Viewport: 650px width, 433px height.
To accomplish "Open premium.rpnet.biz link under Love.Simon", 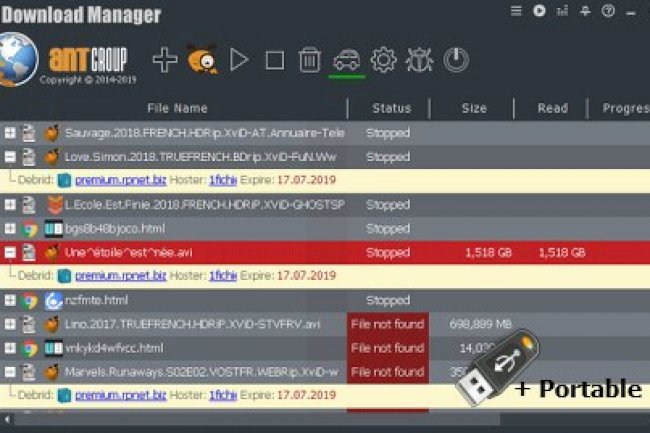I will pyautogui.click(x=121, y=180).
